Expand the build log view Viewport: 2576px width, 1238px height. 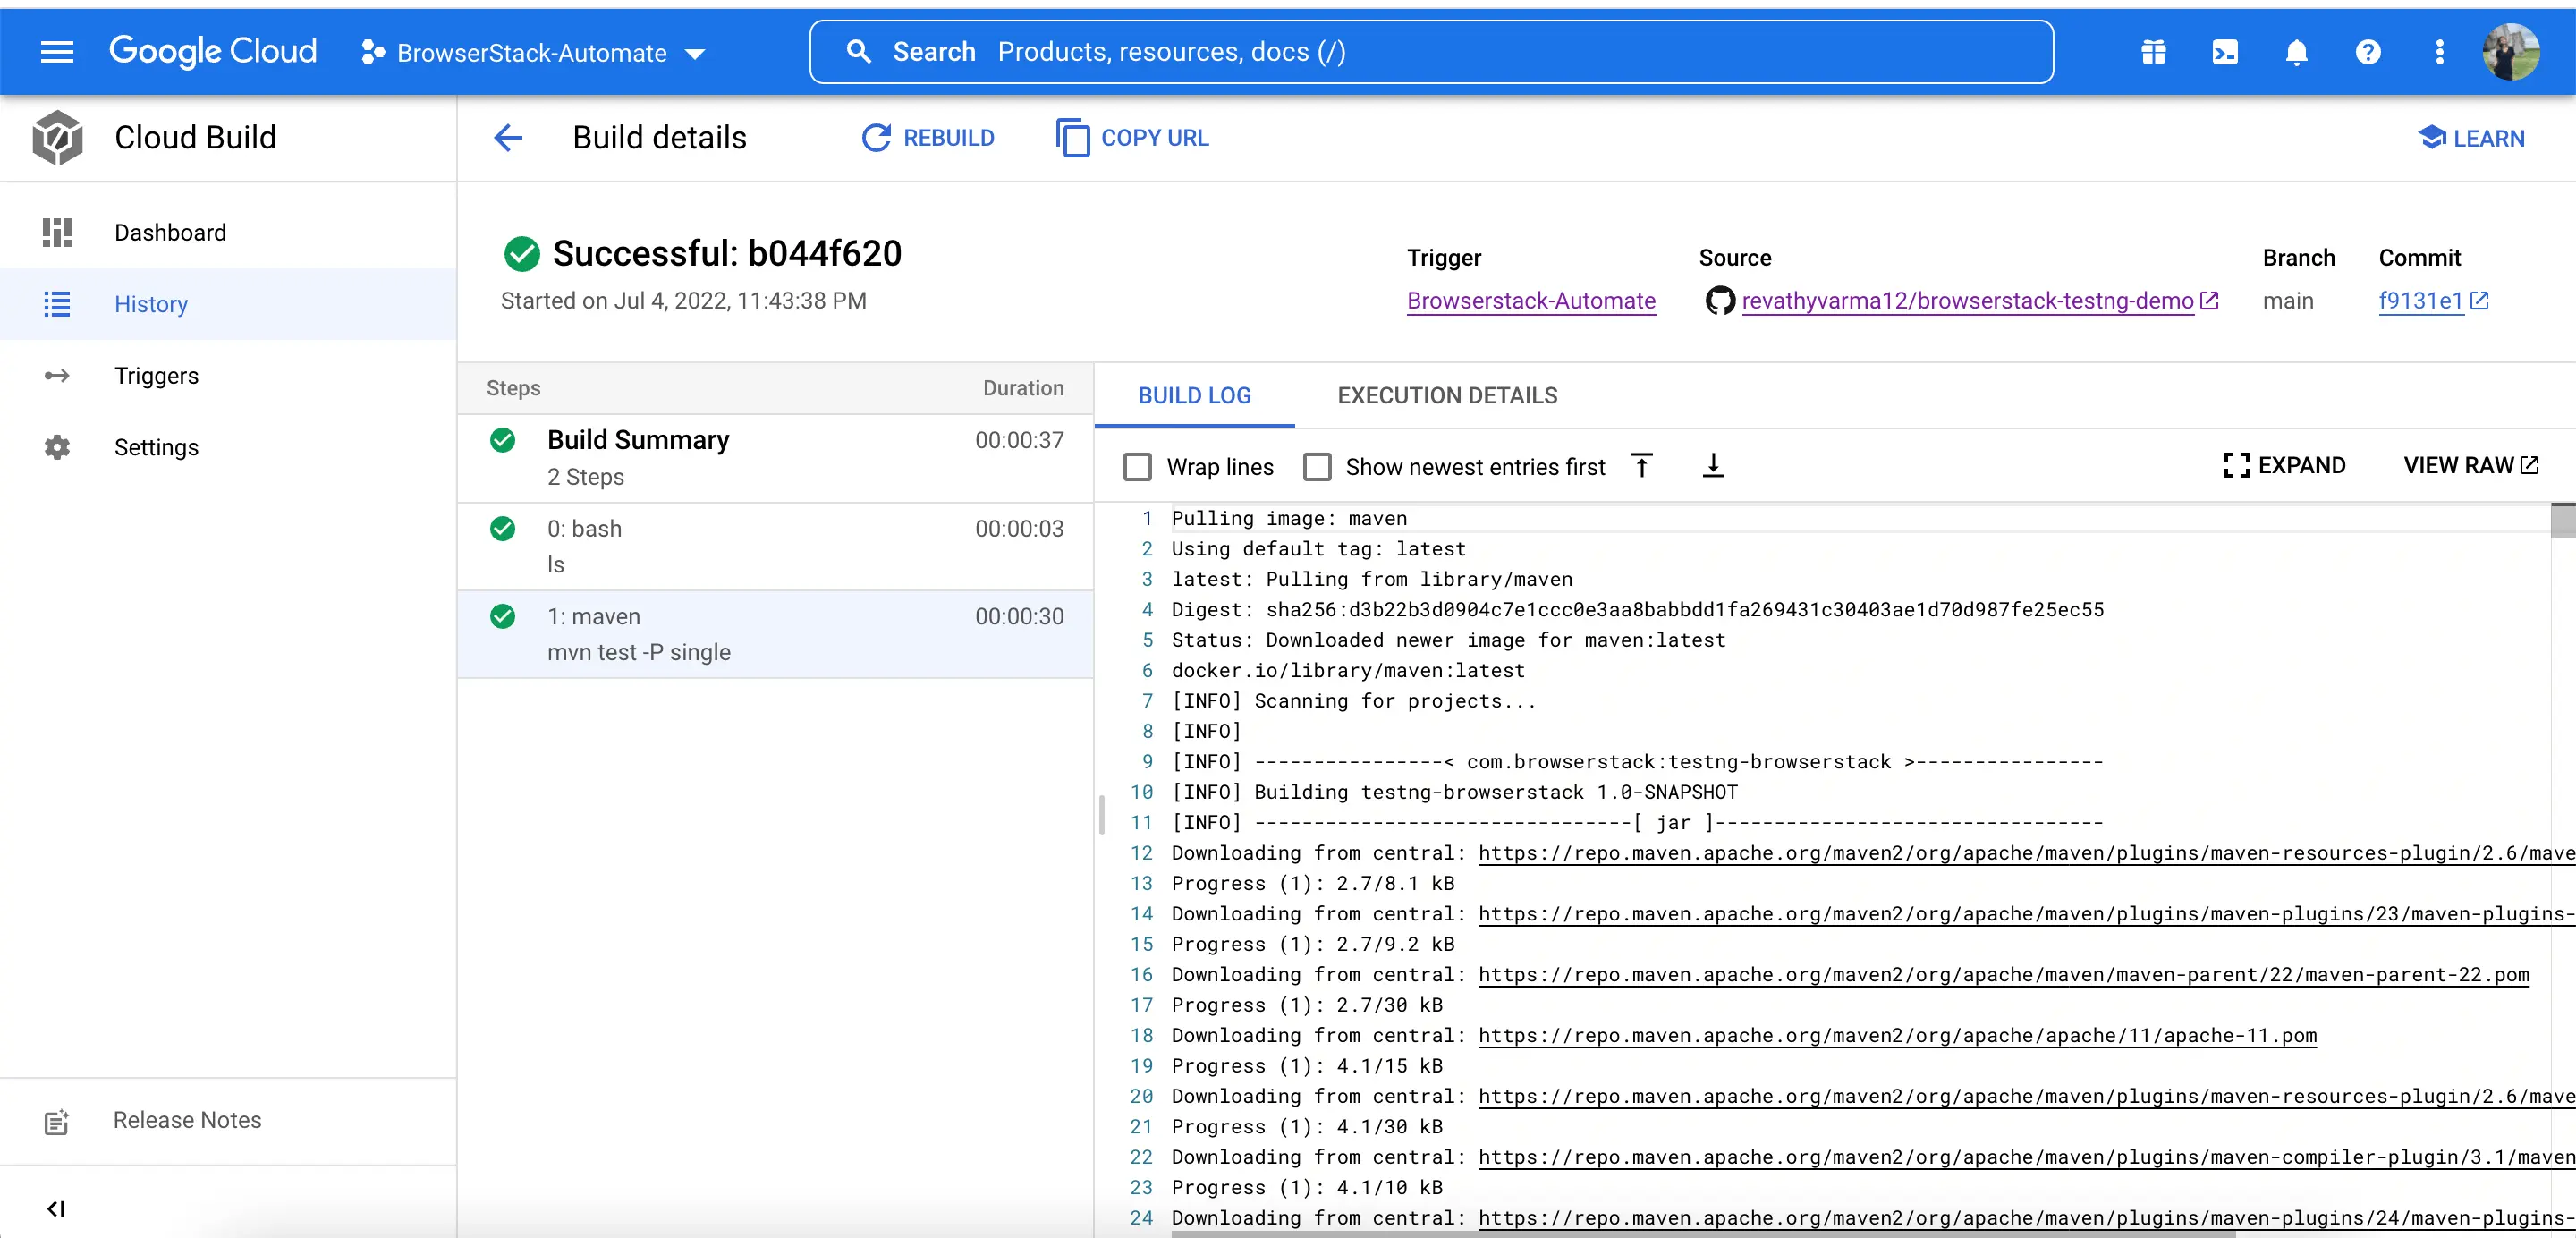pyautogui.click(x=2284, y=465)
